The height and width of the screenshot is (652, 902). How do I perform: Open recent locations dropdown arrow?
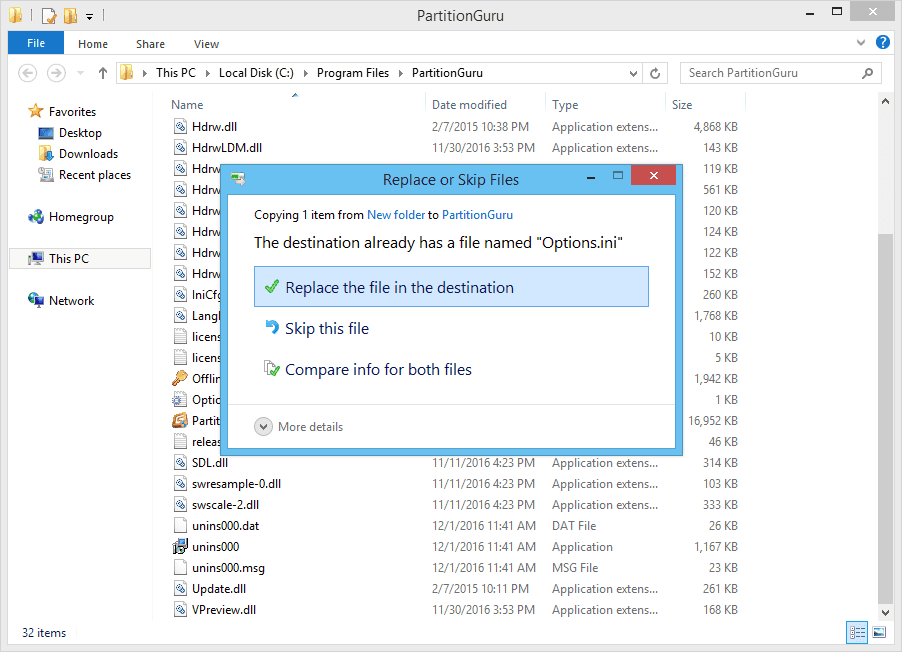tap(81, 73)
